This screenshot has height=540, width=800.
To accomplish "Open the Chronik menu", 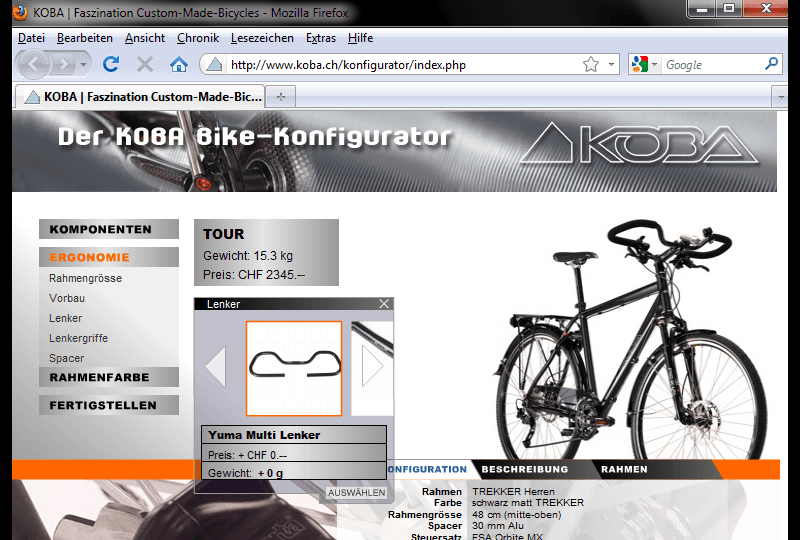I will [x=198, y=38].
